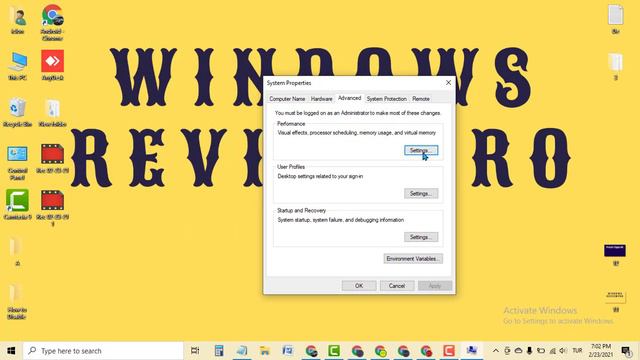The height and width of the screenshot is (360, 640).
Task: Select Rec video file beside Camtasia 9
Action: (52, 208)
